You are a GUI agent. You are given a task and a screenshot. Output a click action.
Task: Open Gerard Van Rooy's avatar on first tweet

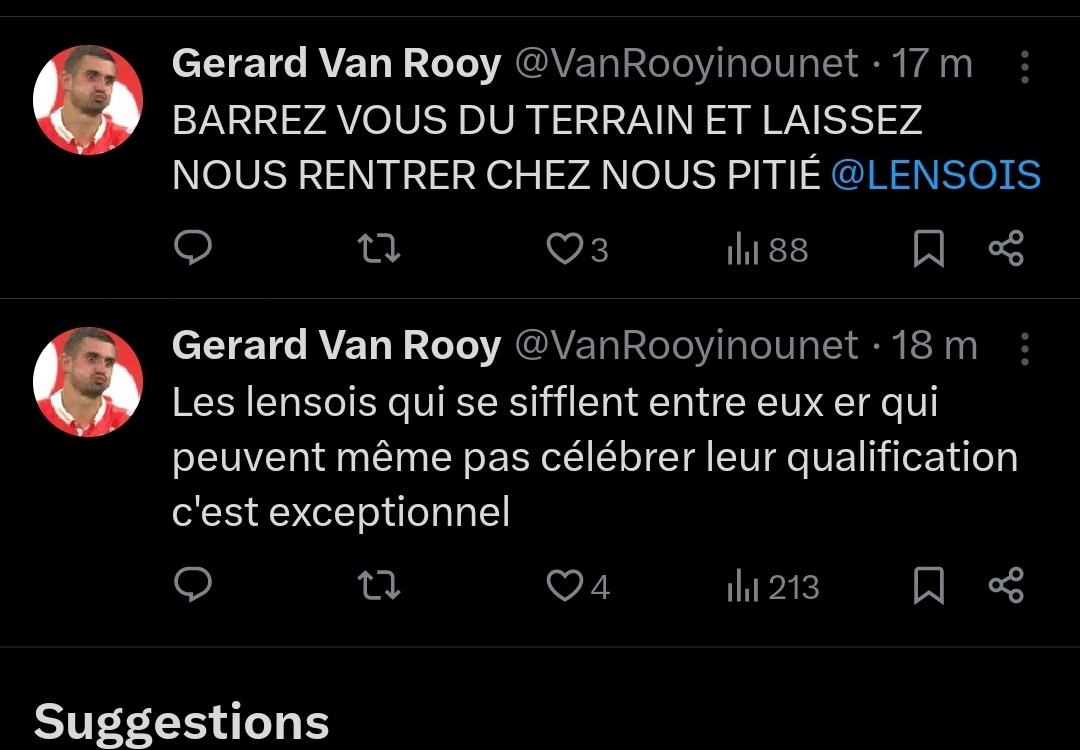88,100
